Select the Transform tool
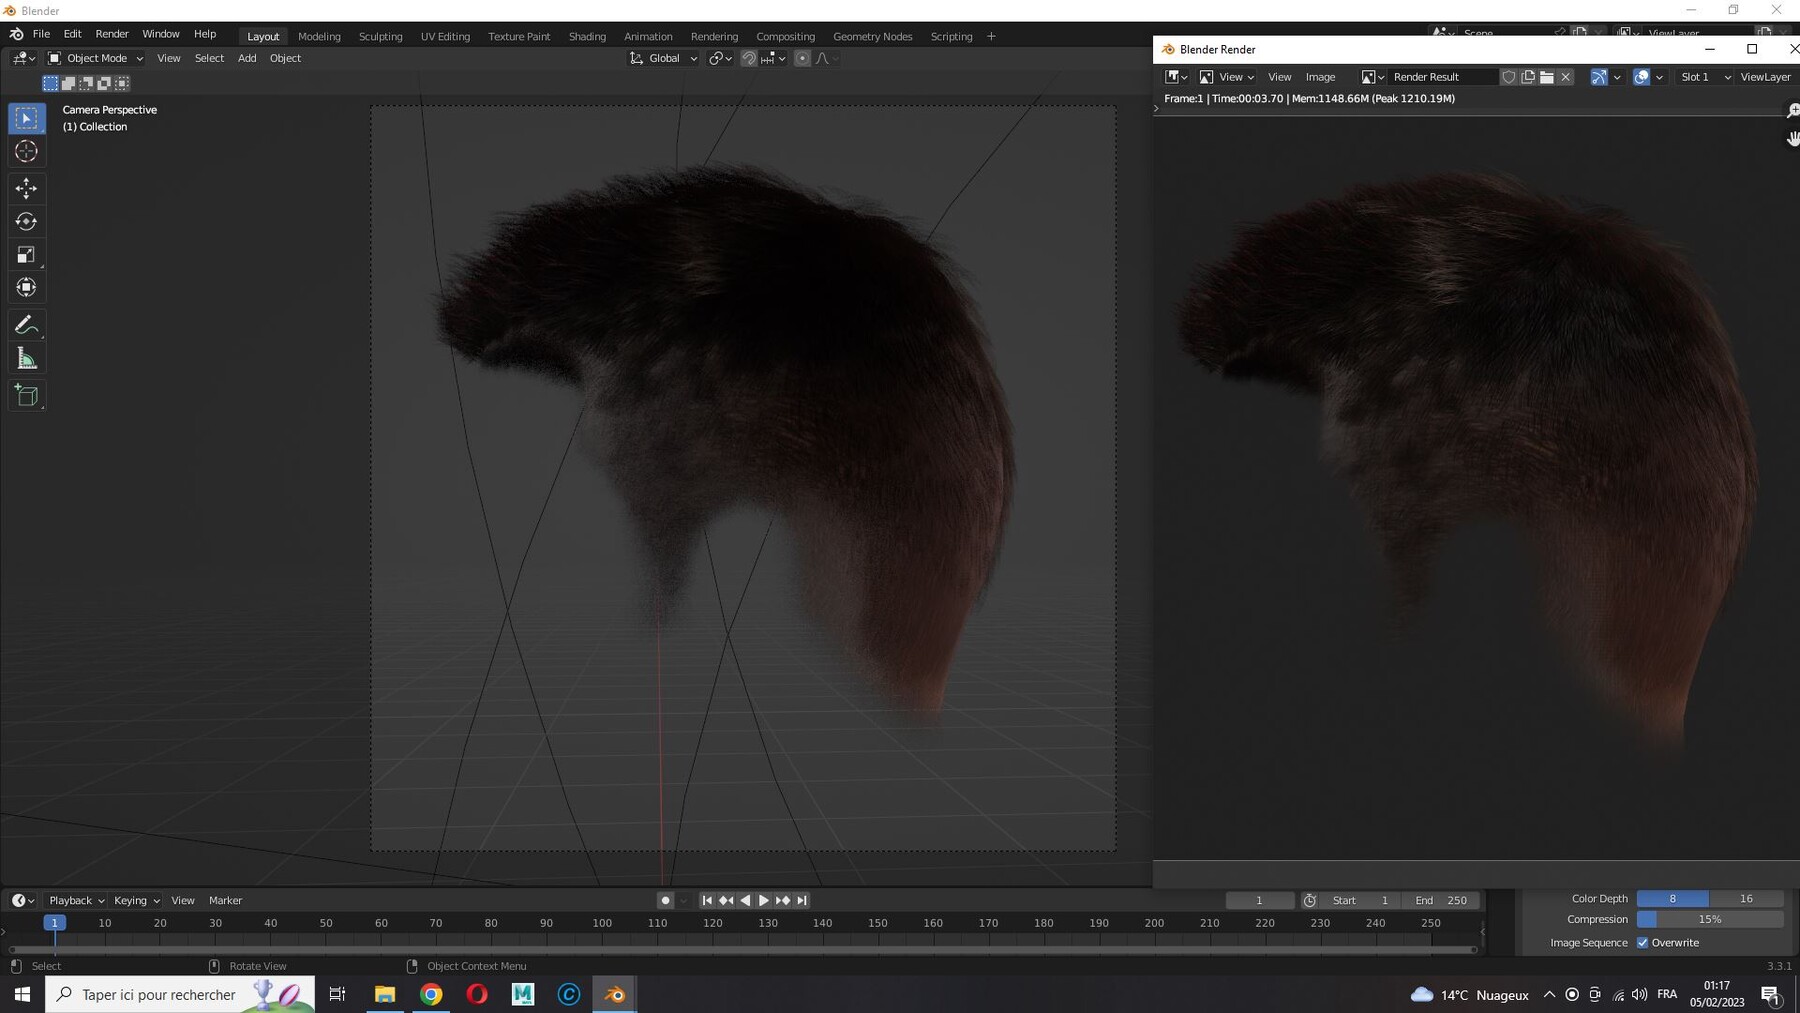The image size is (1800, 1013). click(x=27, y=288)
